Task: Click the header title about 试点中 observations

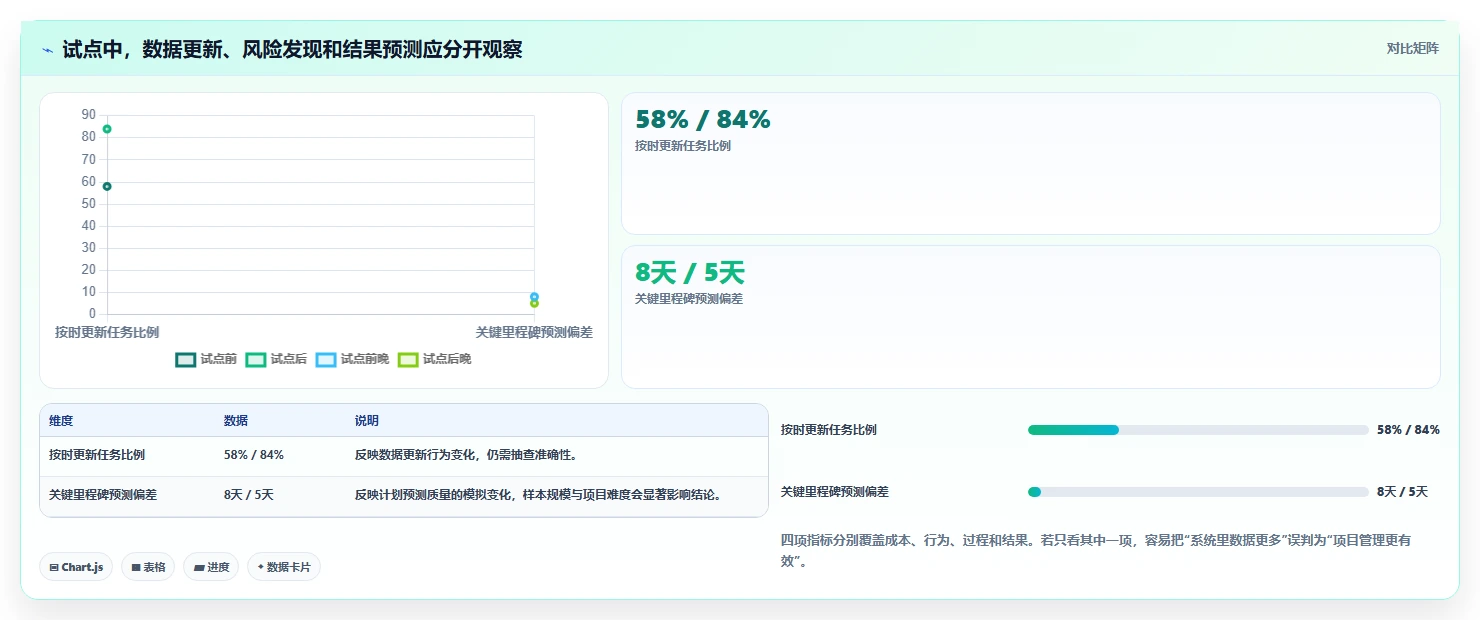Action: (x=292, y=49)
